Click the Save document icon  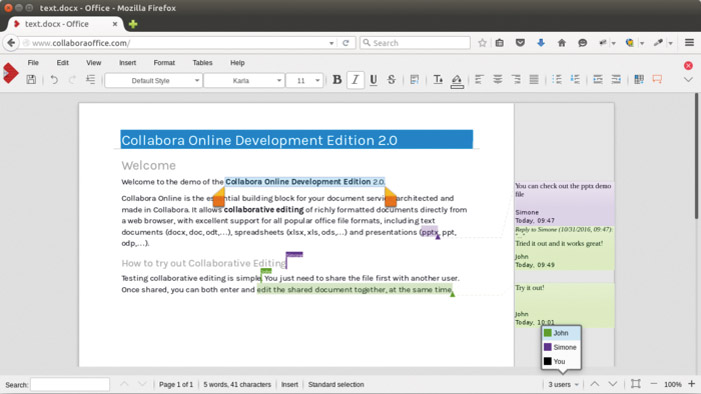coord(31,80)
